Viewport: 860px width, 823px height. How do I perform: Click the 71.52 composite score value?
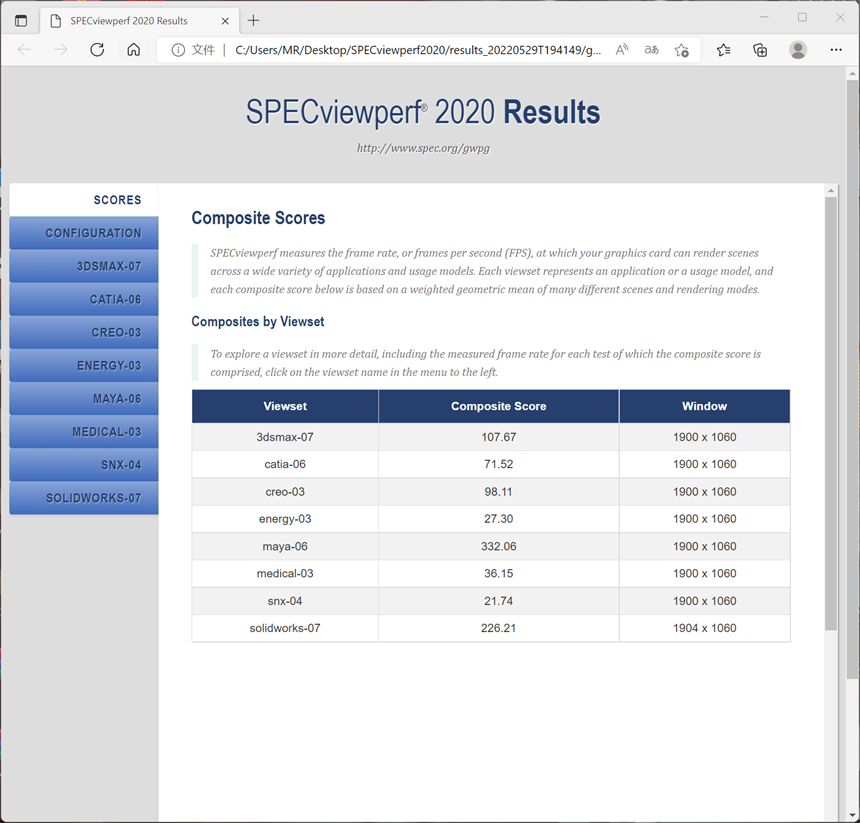pyautogui.click(x=499, y=464)
